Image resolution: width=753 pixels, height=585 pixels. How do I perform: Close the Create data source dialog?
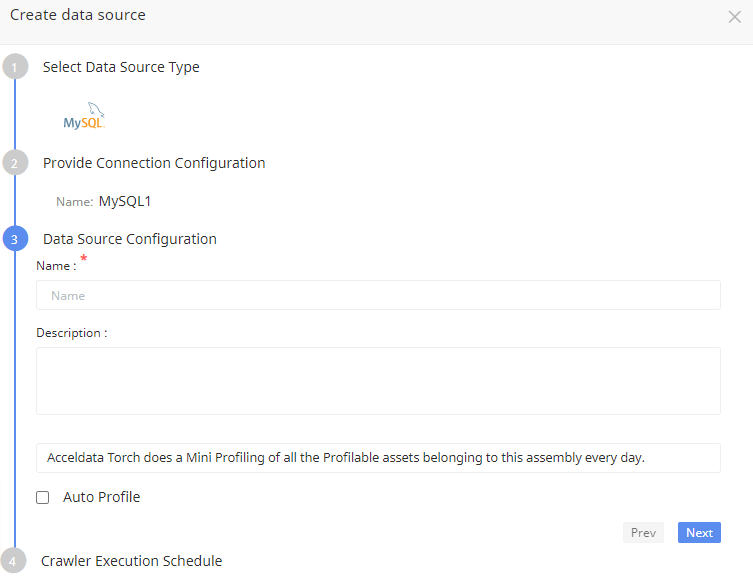pyautogui.click(x=734, y=17)
